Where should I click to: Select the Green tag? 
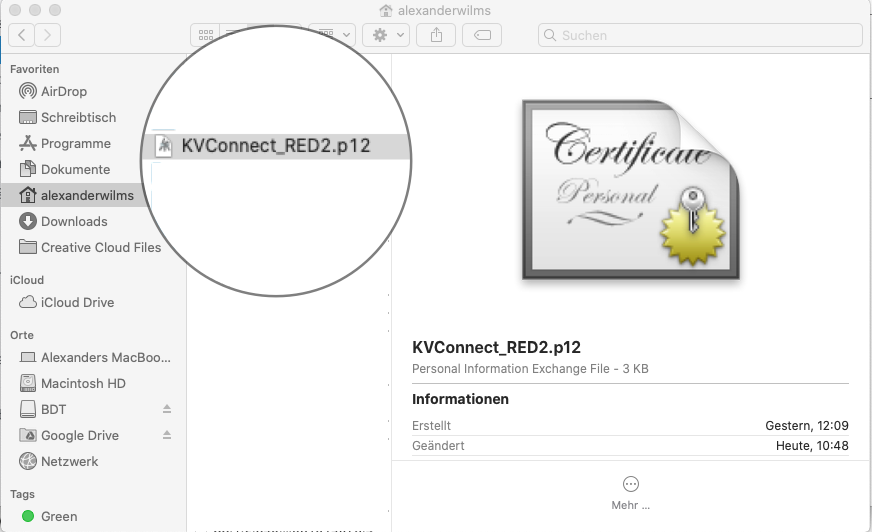pos(59,516)
